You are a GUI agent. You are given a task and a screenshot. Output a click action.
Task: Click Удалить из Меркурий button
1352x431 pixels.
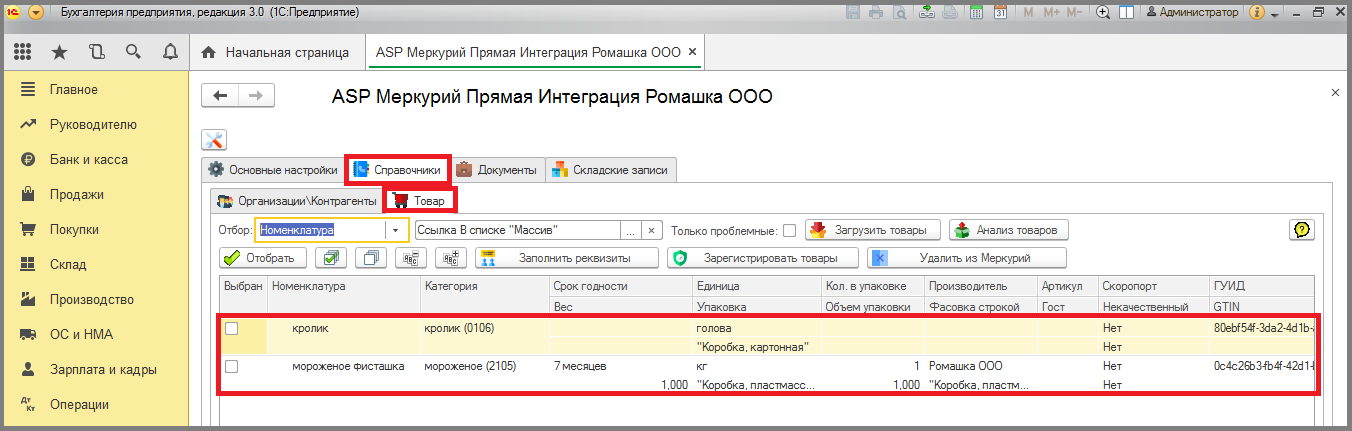tap(967, 258)
